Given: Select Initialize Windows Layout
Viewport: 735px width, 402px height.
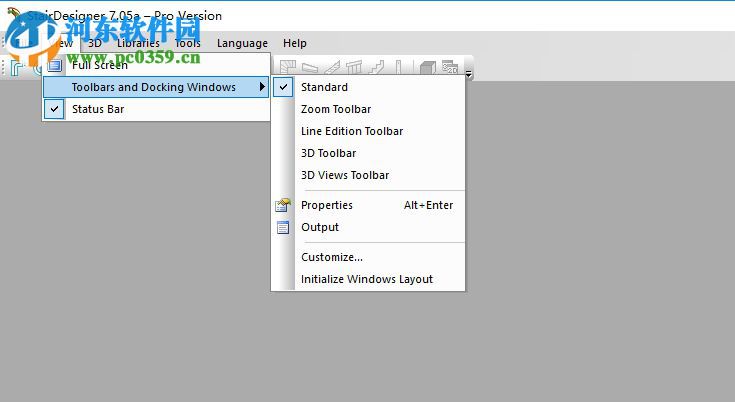Looking at the screenshot, I should (368, 279).
